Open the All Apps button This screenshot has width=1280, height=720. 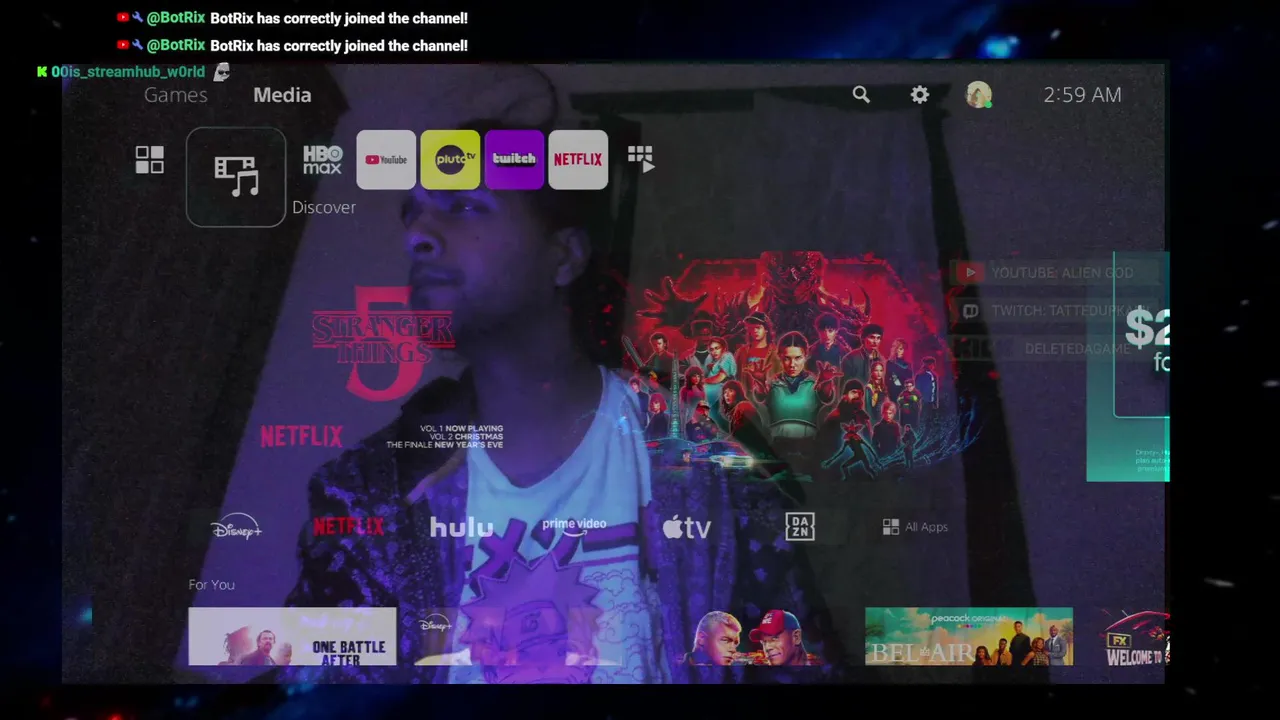pos(915,527)
